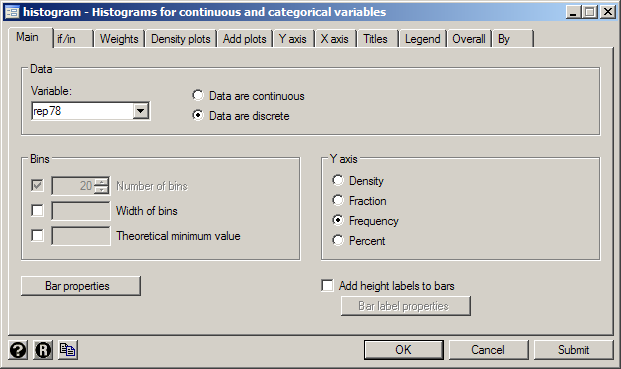The width and height of the screenshot is (621, 369).
Task: Click the Width of bins input field
Action: click(81, 211)
